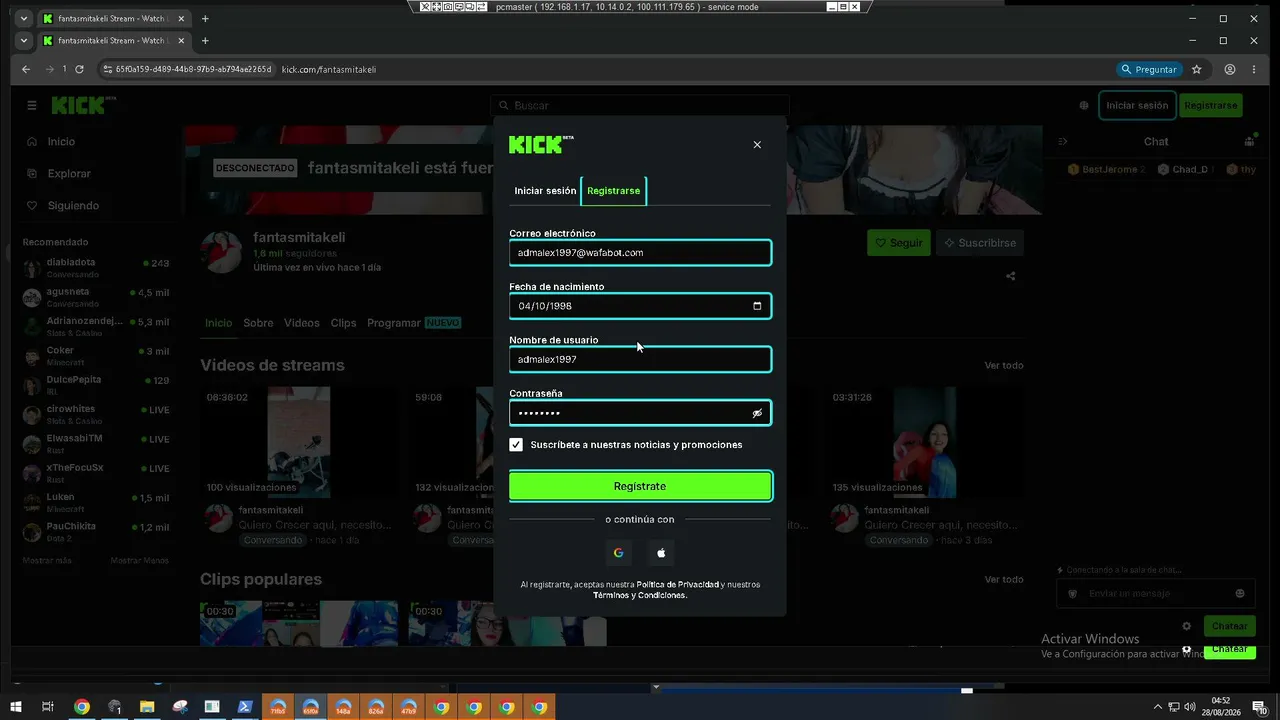Open chat users icon beside Chat title
The height and width of the screenshot is (720, 1280).
pyautogui.click(x=1249, y=142)
